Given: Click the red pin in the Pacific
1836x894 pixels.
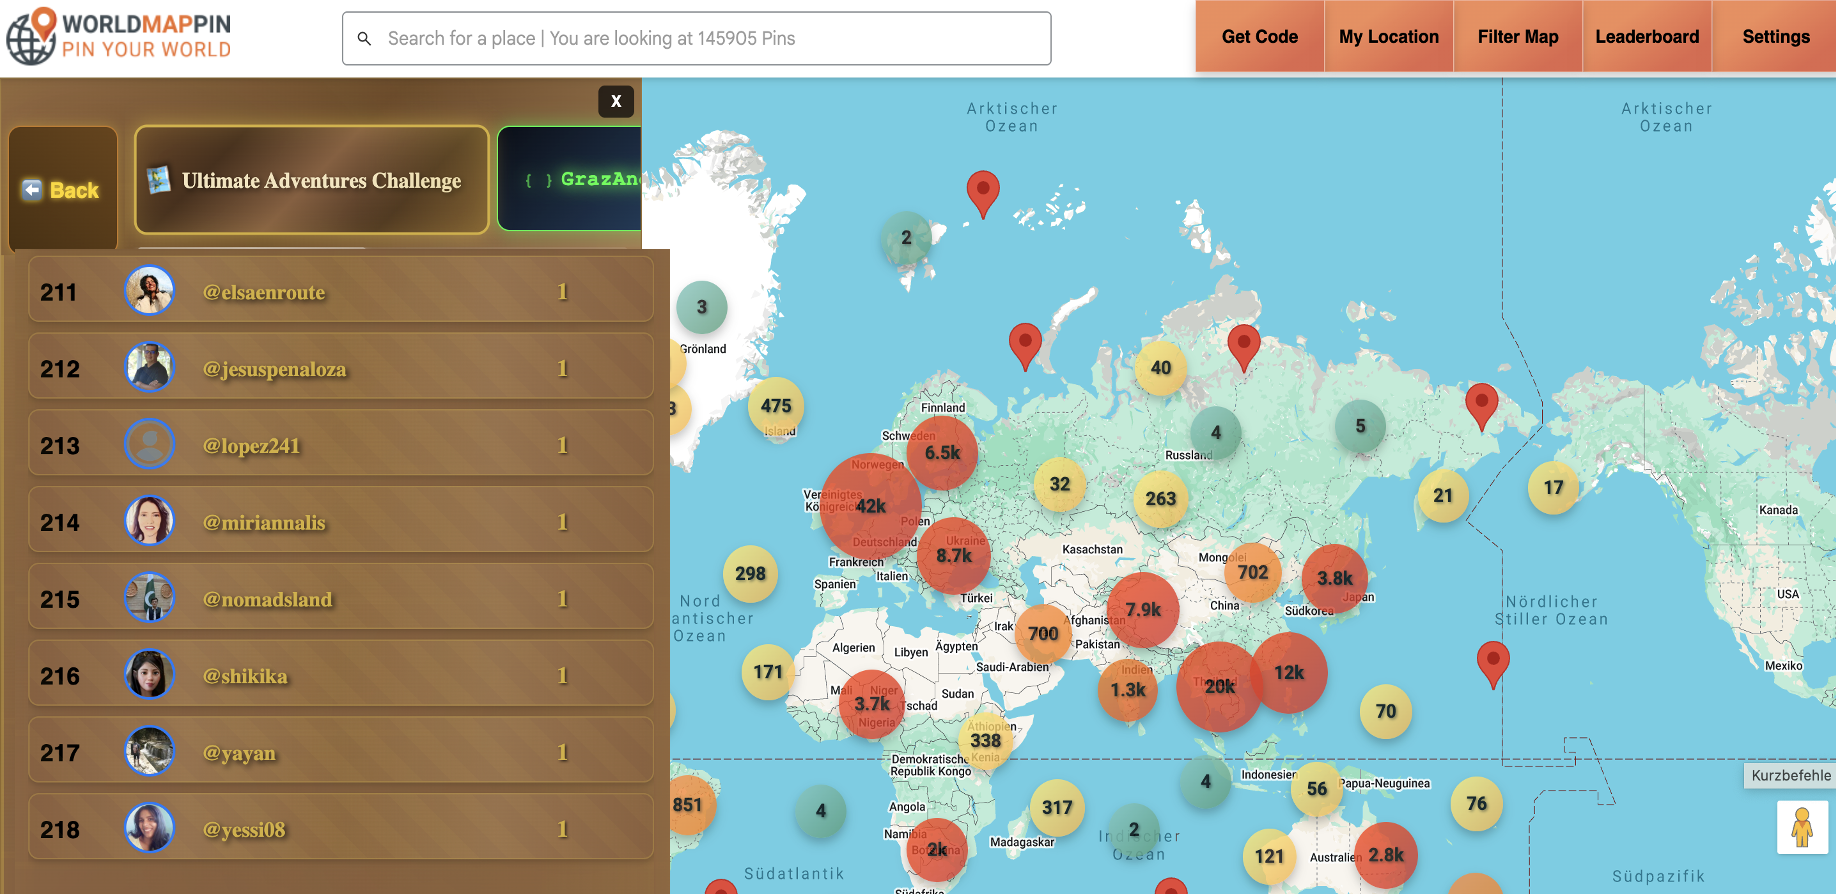Looking at the screenshot, I should pos(1493,664).
